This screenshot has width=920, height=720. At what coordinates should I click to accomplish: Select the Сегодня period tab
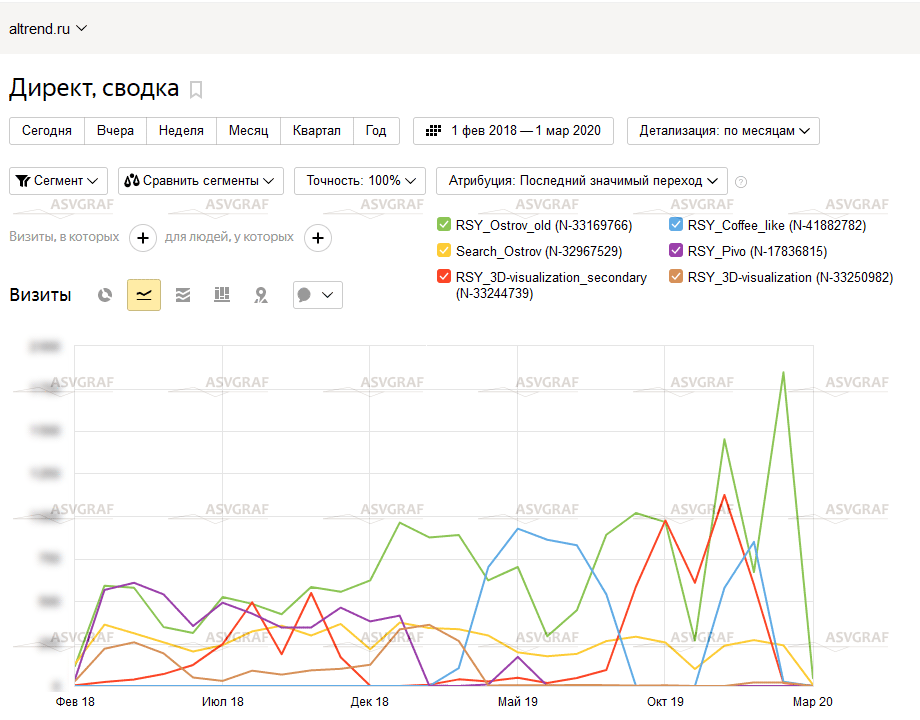(47, 130)
